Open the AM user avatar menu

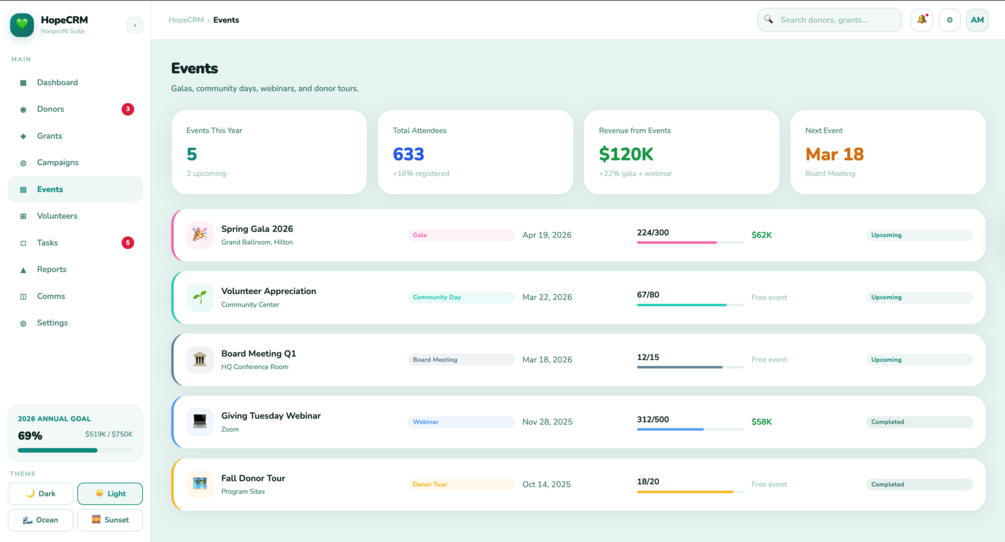(x=977, y=20)
